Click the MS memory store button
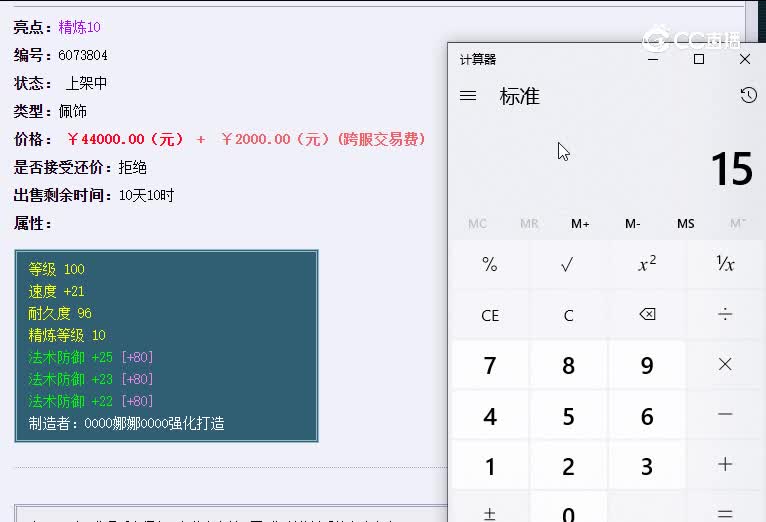 pyautogui.click(x=685, y=224)
